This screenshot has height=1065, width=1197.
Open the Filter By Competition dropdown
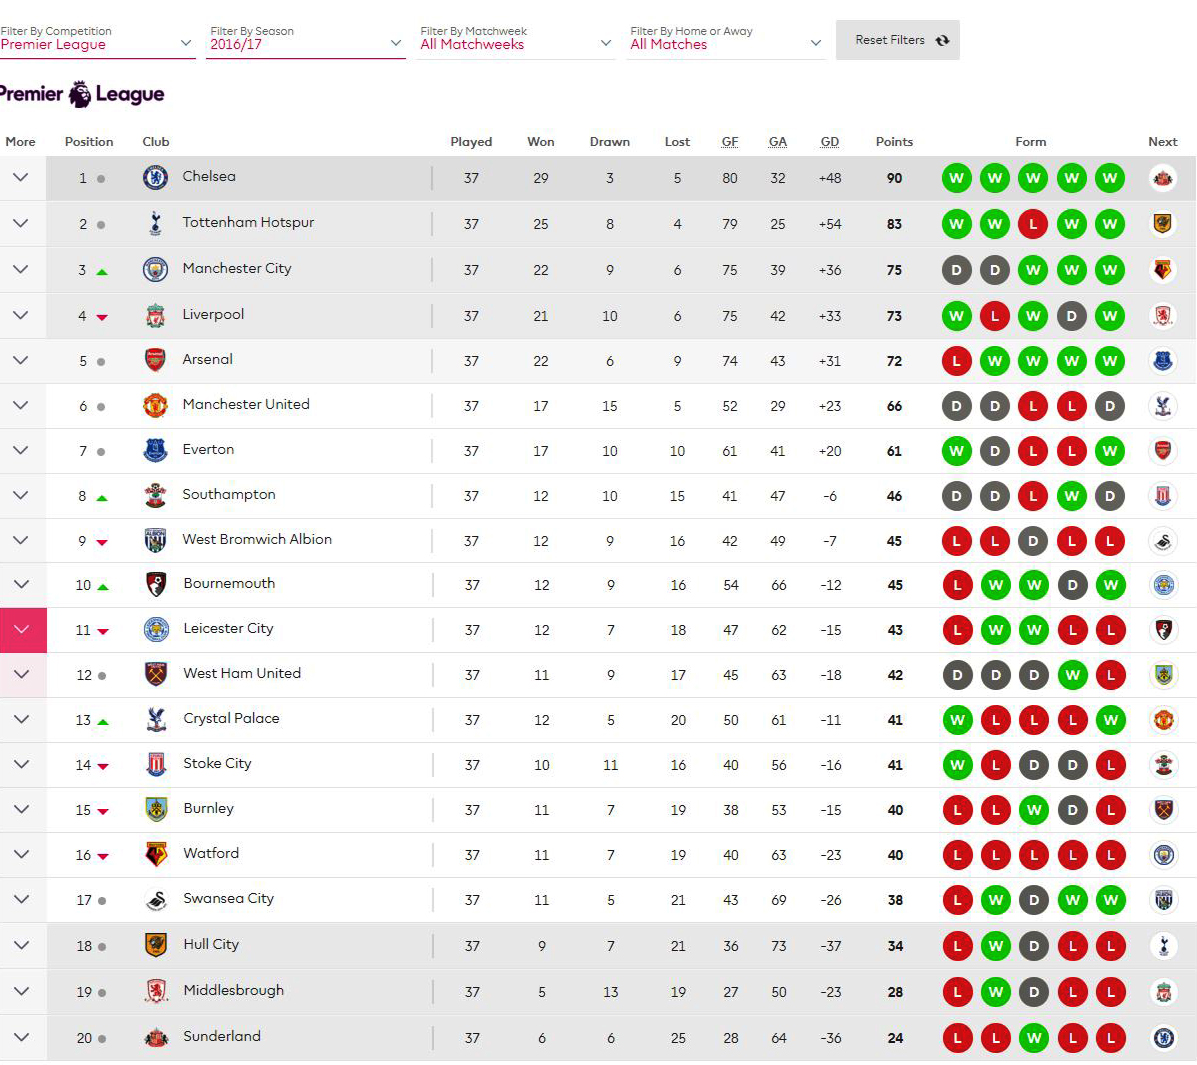[x=97, y=39]
